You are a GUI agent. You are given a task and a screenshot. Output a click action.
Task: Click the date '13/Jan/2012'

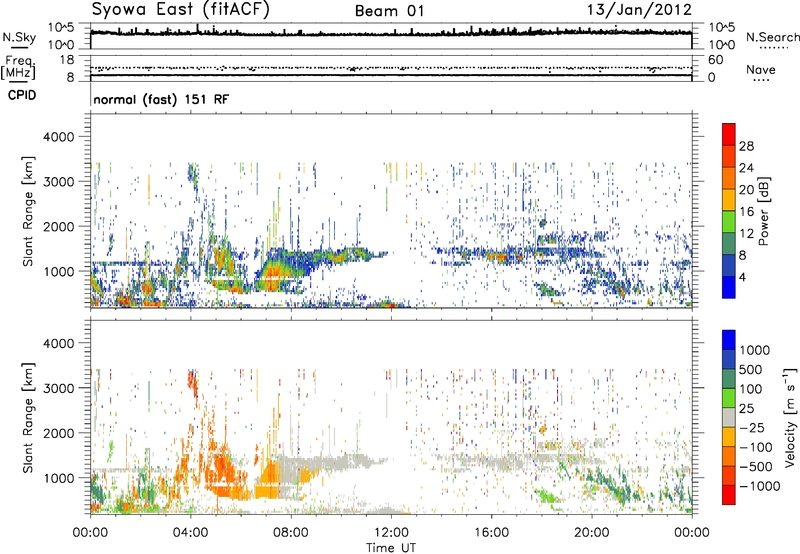tap(639, 10)
